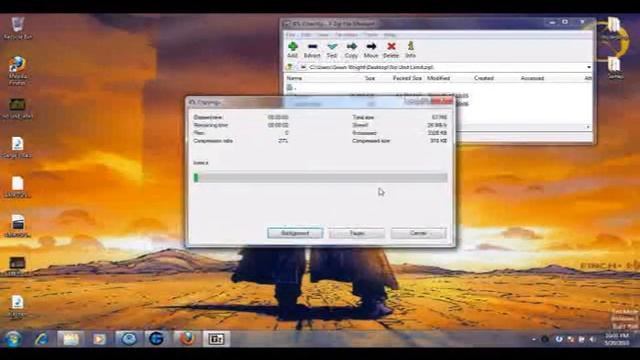The width and height of the screenshot is (640, 360).
Task: Switch to 7-Zip taskbar button
Action: pyautogui.click(x=215, y=339)
